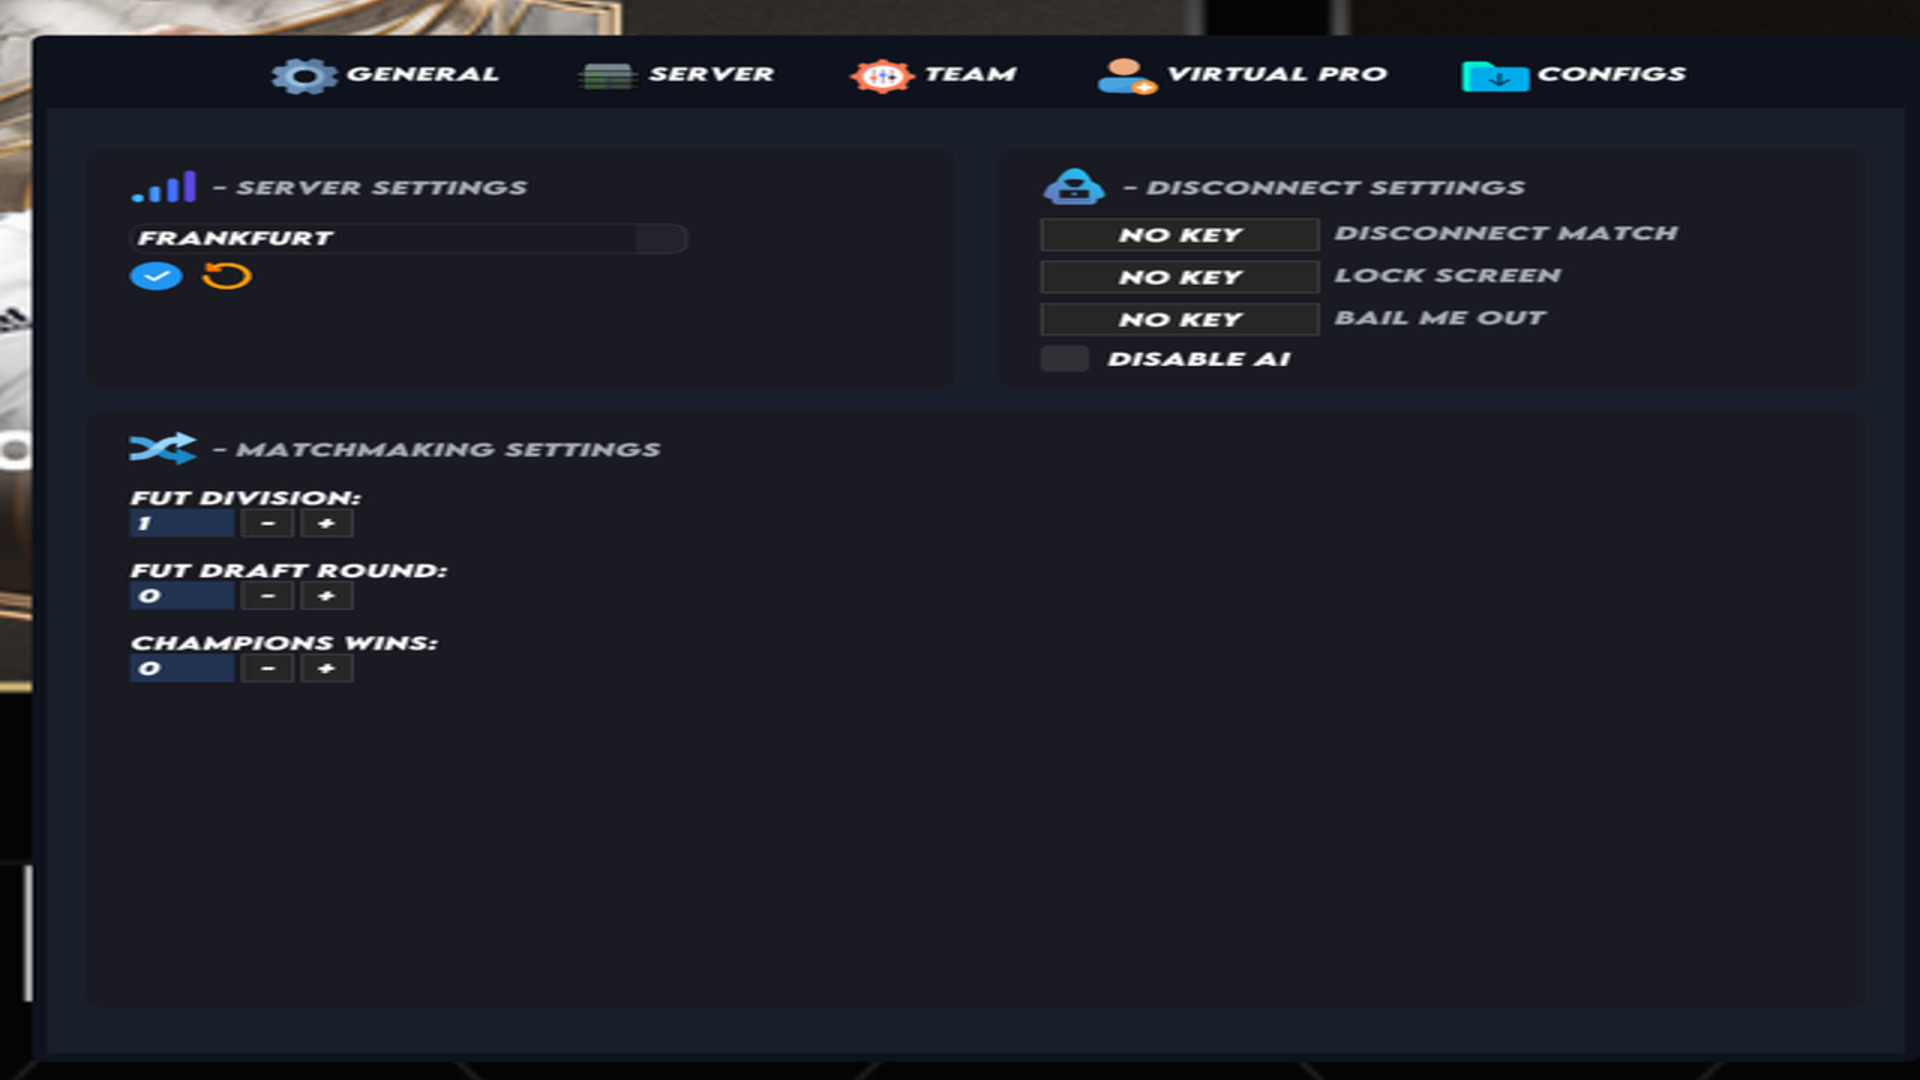Open the Virtual Pro tab
1920x1080 pixels.
click(x=1243, y=75)
